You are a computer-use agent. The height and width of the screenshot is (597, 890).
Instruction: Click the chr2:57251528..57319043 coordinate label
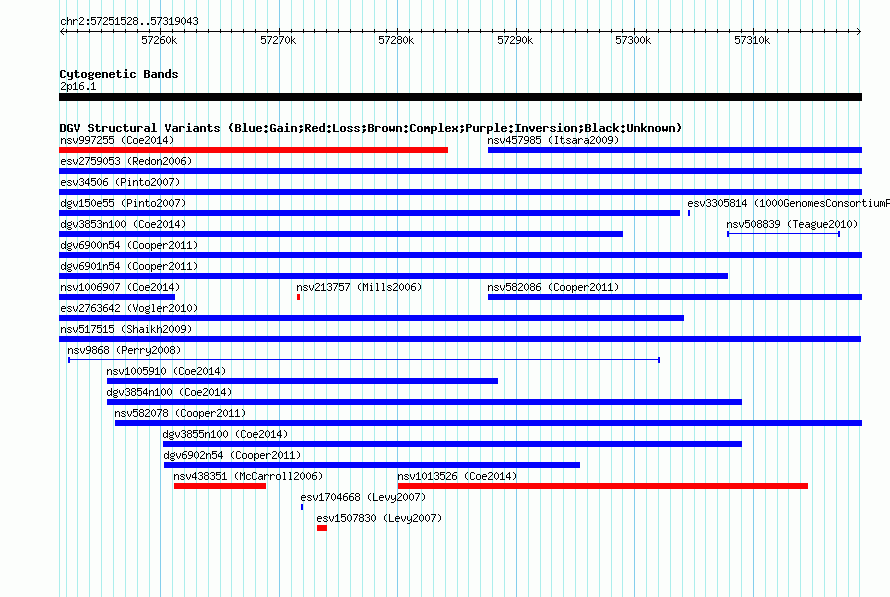coord(129,21)
